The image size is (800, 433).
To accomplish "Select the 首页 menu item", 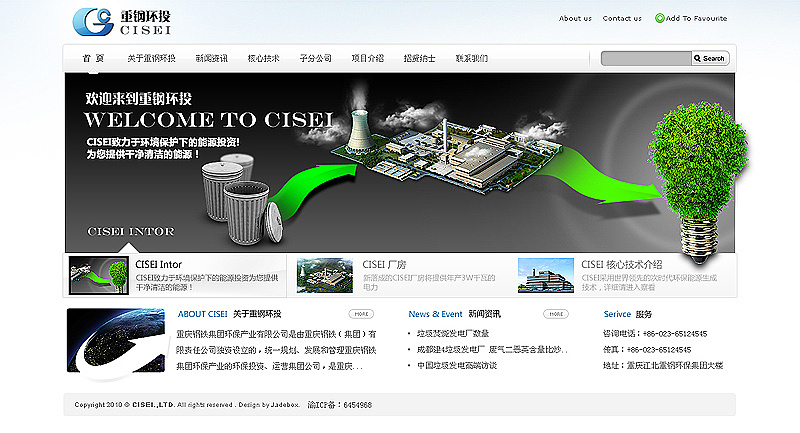I will [x=93, y=58].
